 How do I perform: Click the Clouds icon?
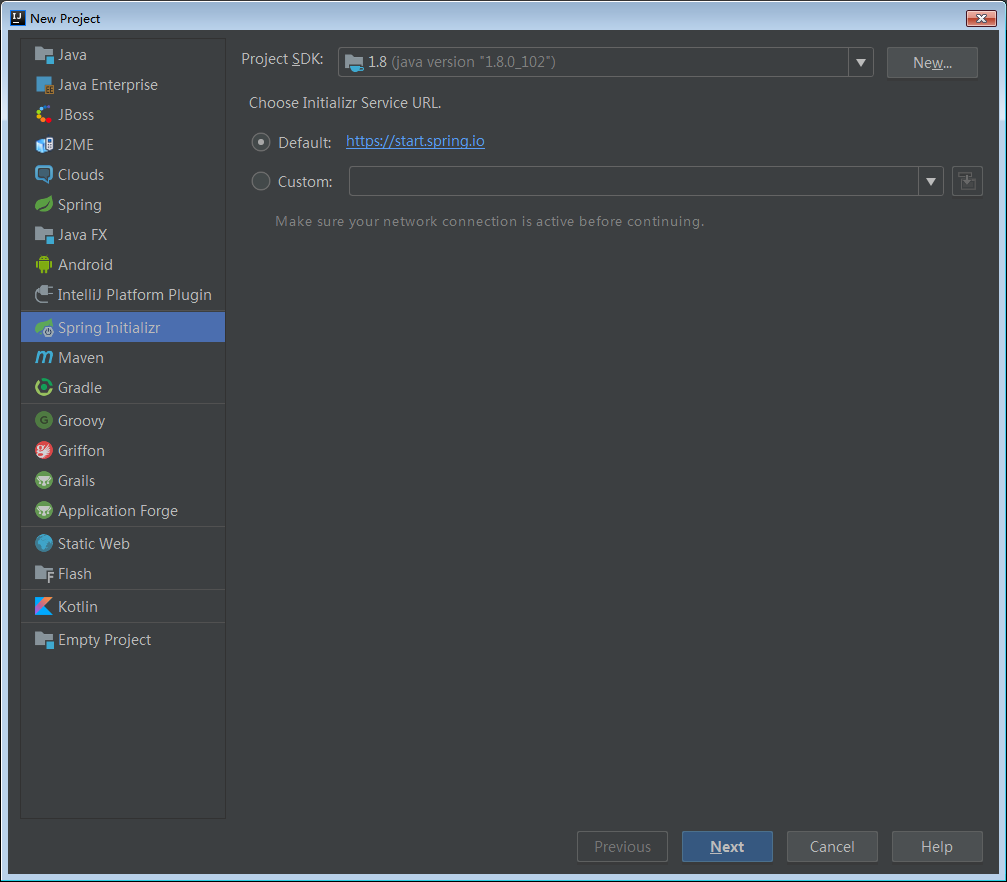point(44,175)
